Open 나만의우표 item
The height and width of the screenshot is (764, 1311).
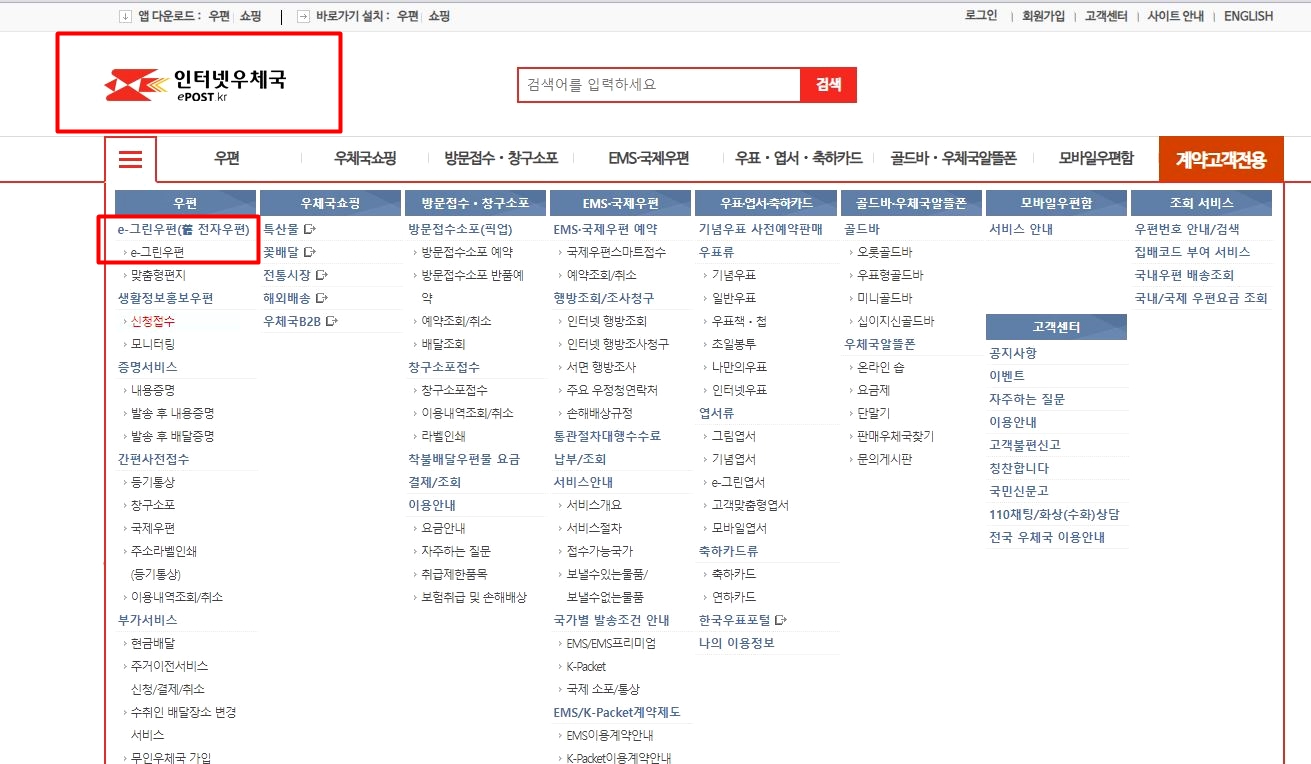[x=739, y=367]
